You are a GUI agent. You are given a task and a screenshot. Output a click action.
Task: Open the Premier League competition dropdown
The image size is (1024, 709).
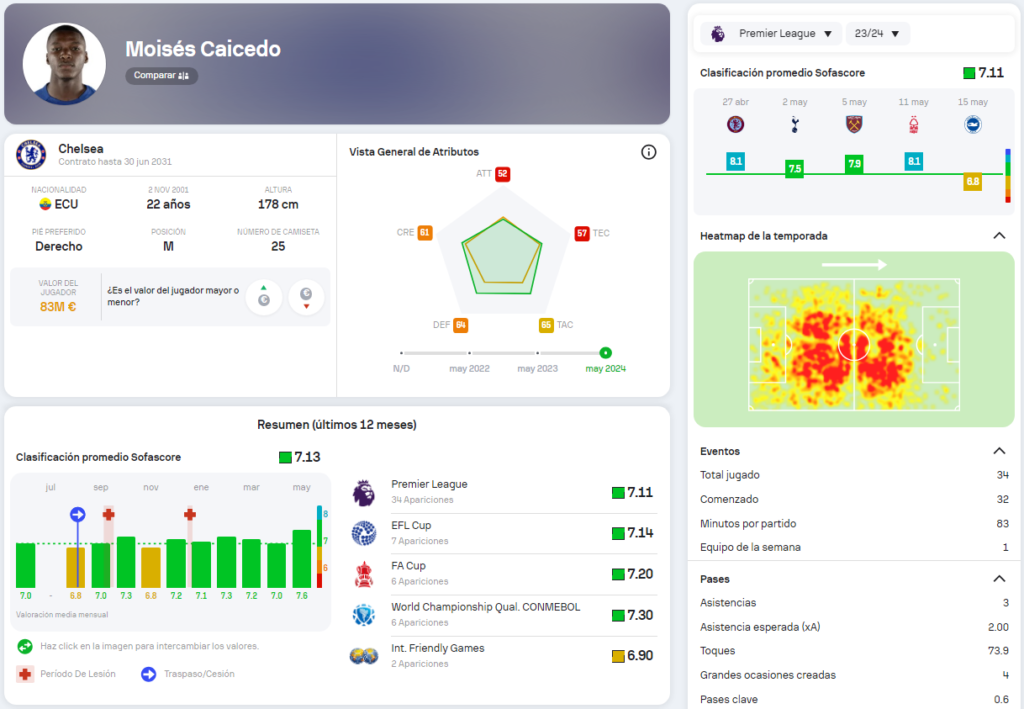click(772, 34)
